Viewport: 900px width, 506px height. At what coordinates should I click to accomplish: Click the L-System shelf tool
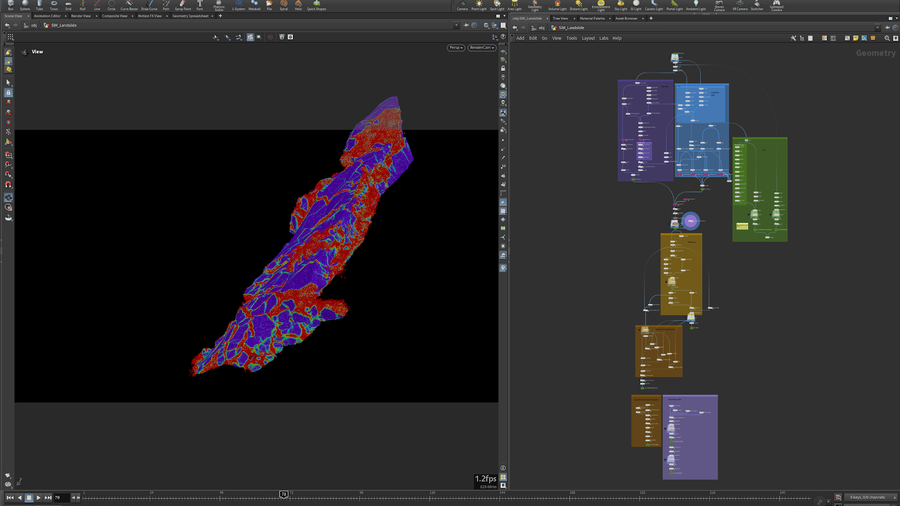click(x=239, y=5)
